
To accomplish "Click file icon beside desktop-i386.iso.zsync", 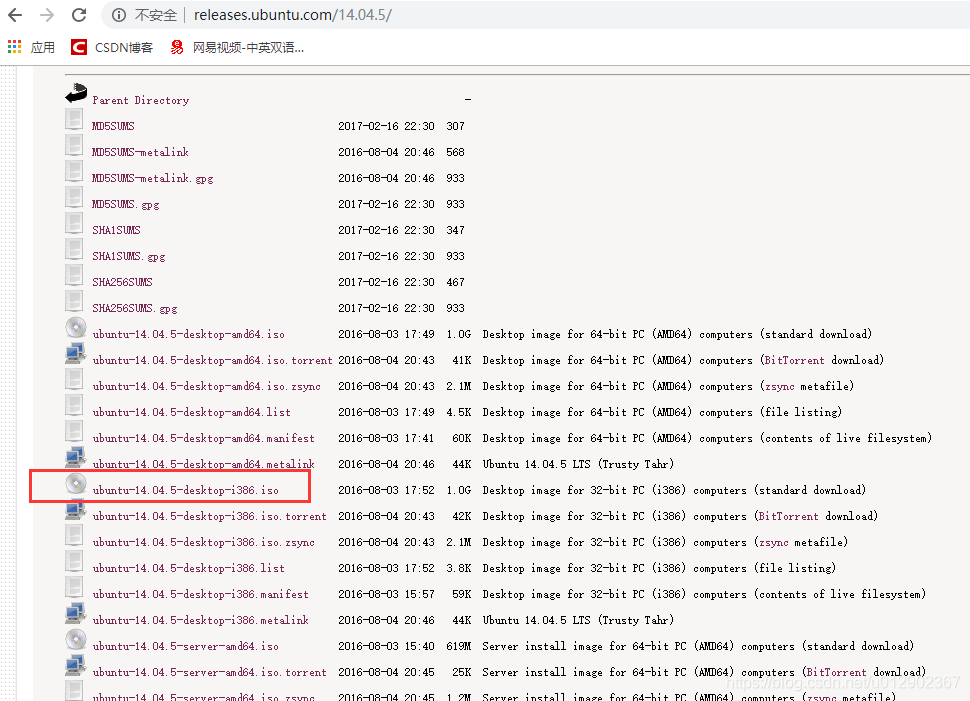I will click(x=74, y=535).
